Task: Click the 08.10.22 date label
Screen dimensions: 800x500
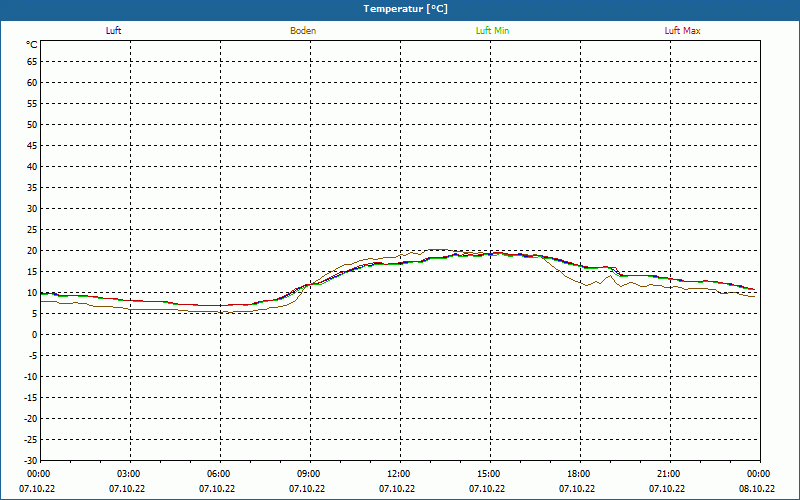Action: coord(757,488)
